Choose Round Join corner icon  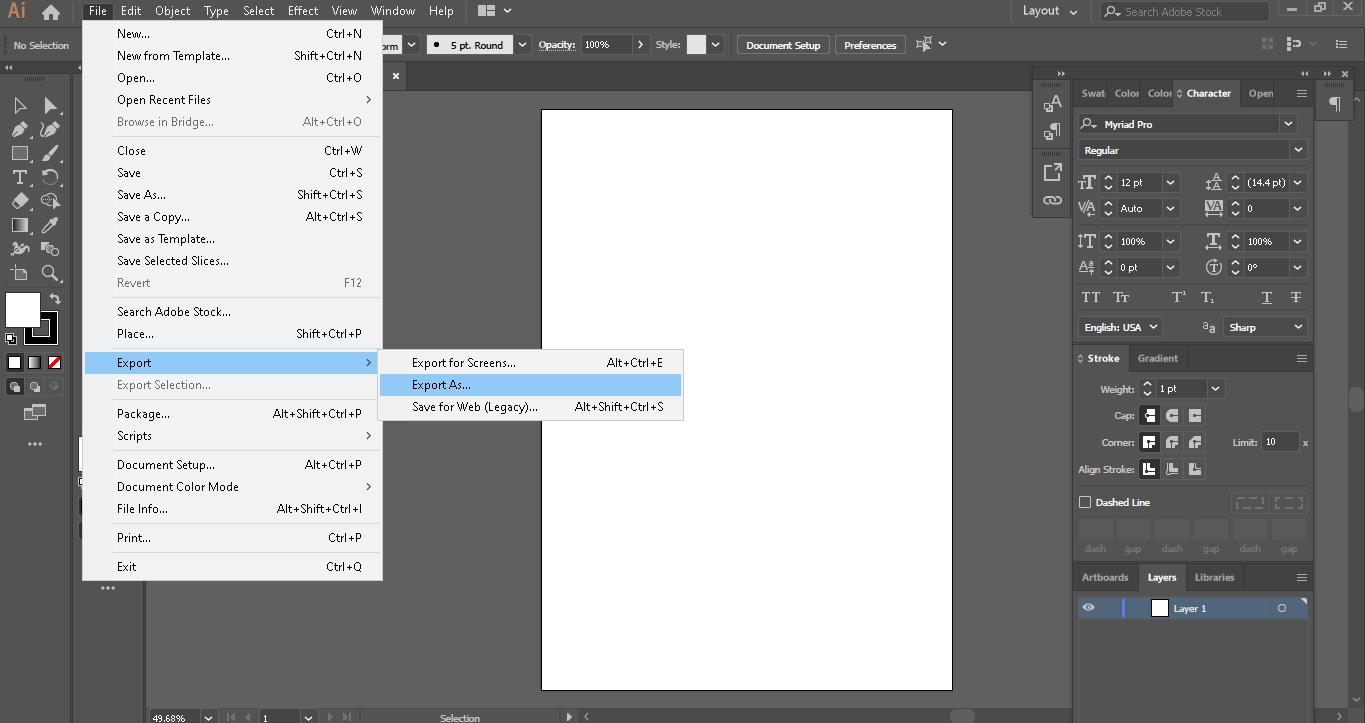[x=1172, y=442]
